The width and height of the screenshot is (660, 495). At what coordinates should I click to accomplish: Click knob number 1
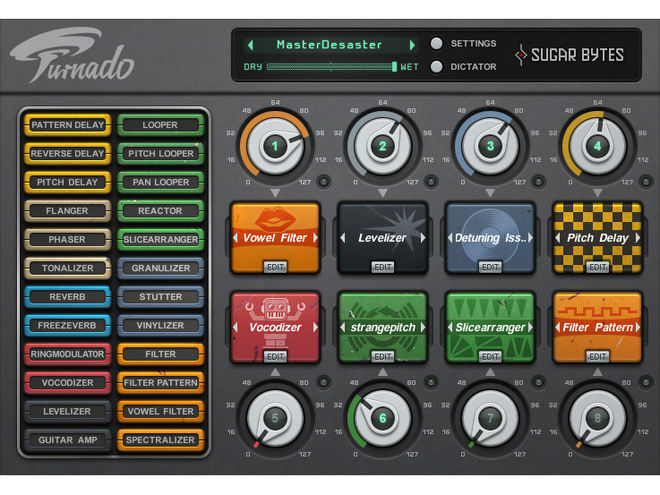click(275, 146)
